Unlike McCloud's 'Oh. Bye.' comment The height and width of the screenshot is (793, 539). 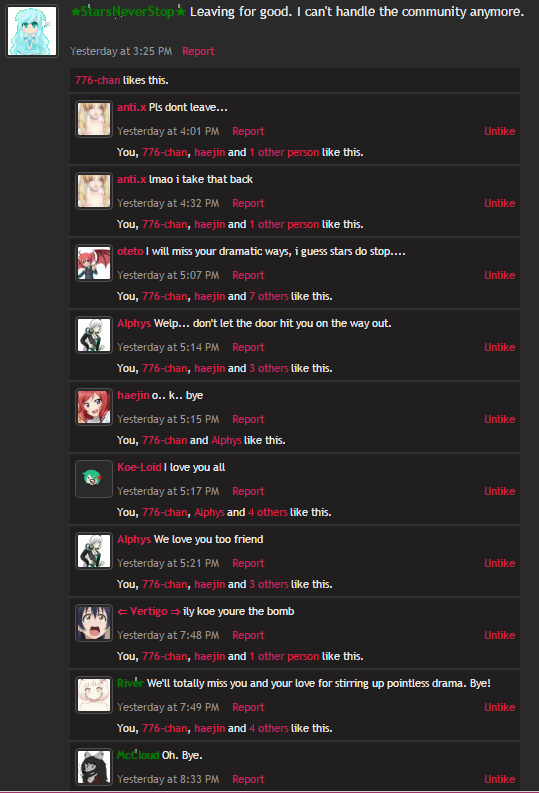point(500,779)
